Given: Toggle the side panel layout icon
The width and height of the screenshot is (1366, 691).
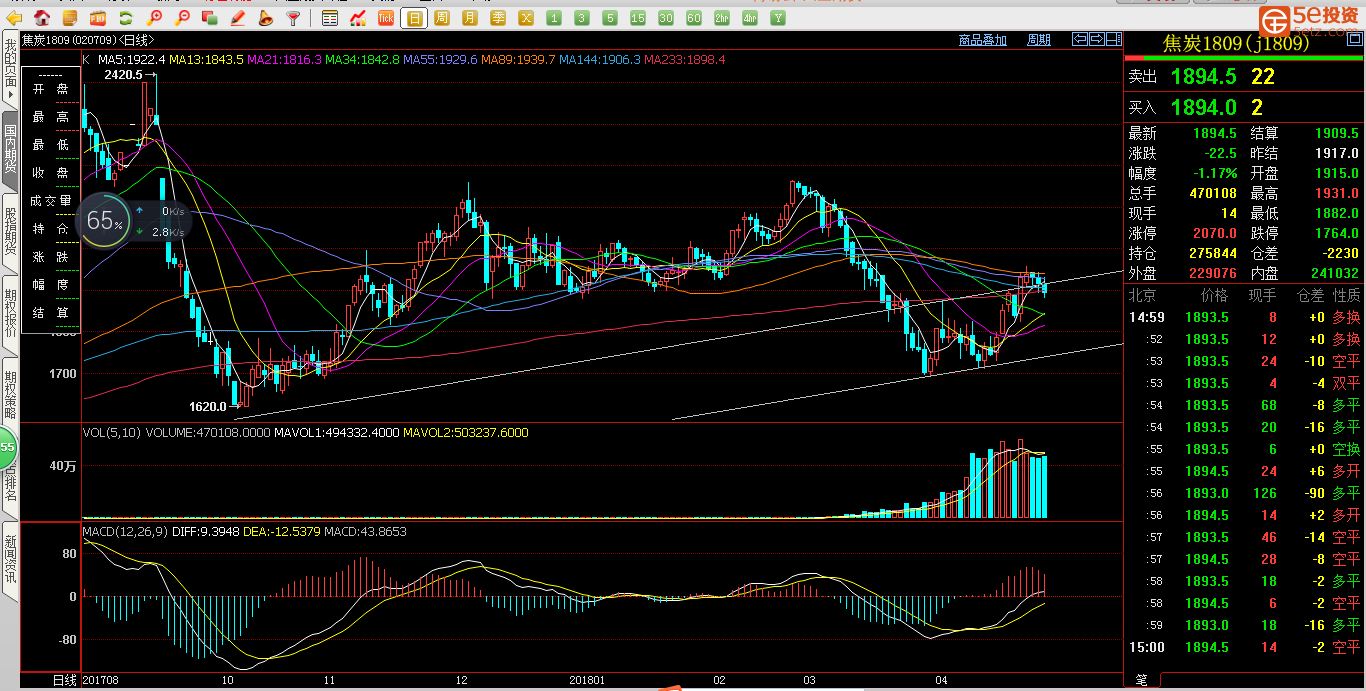Looking at the screenshot, I should click(x=1113, y=39).
